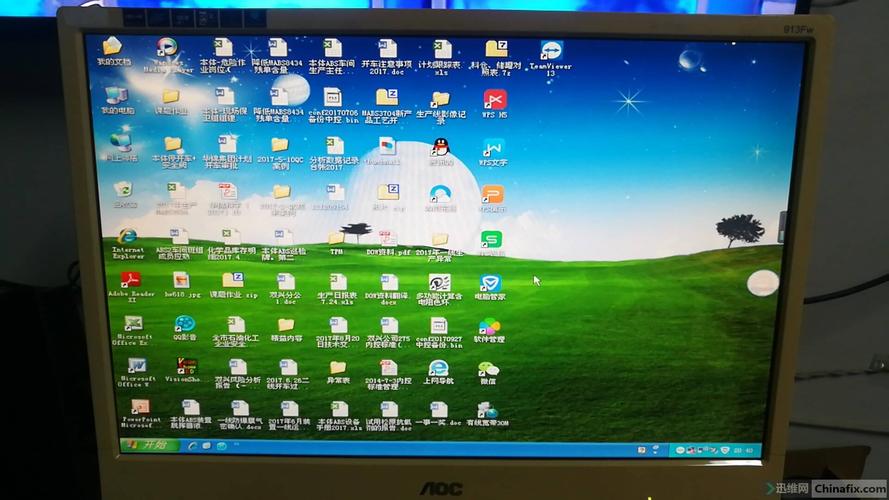The width and height of the screenshot is (889, 500).
Task: Open the orange WPS presentation shortcut
Action: [x=492, y=195]
